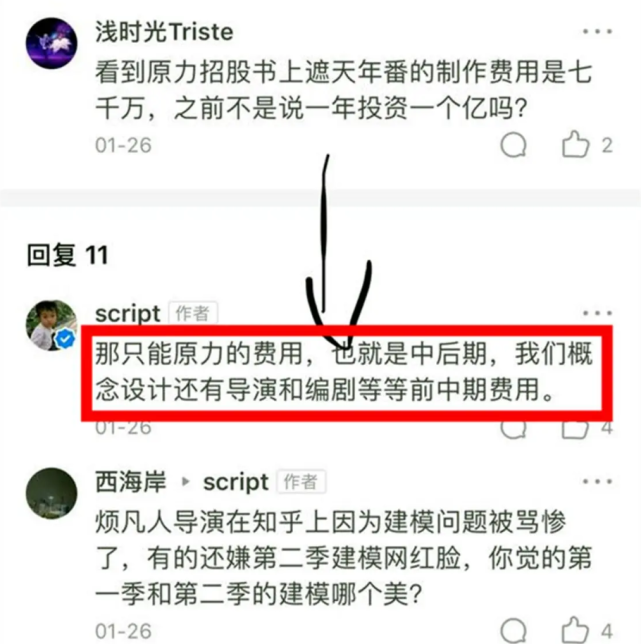
Task: Tap the comment text about 遮天年番制作费用
Action: pos(343,90)
